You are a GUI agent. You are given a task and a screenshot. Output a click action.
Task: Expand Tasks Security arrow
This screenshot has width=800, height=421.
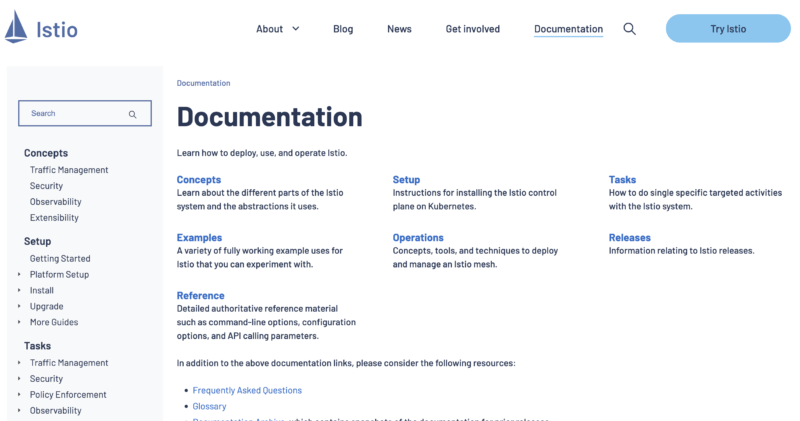(x=19, y=379)
